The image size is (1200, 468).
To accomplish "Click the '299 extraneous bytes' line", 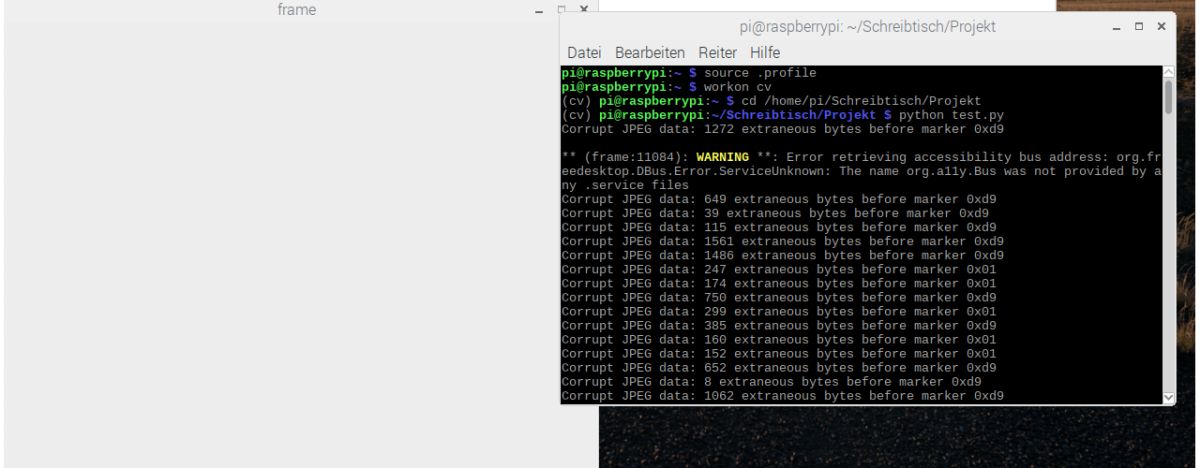I will (x=779, y=311).
